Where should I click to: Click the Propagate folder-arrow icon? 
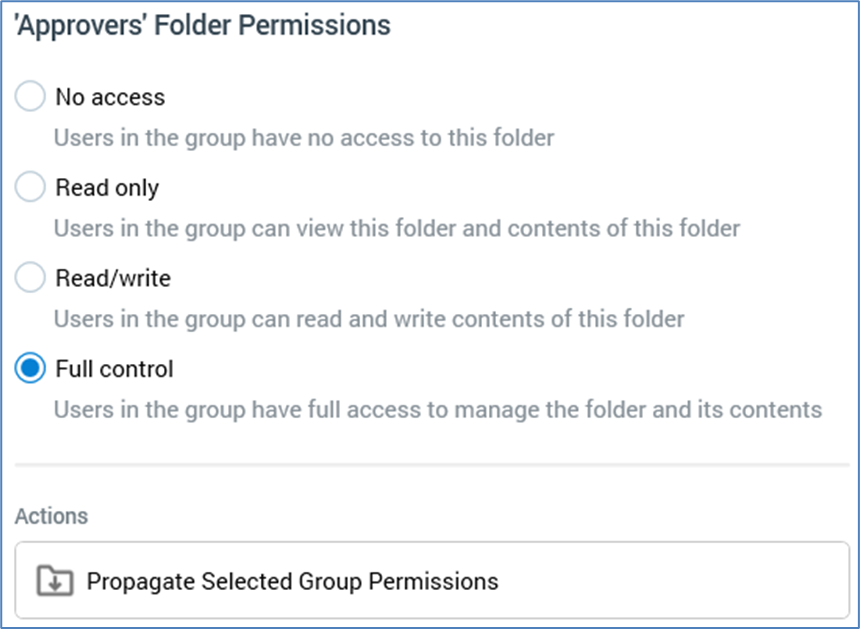(x=52, y=581)
